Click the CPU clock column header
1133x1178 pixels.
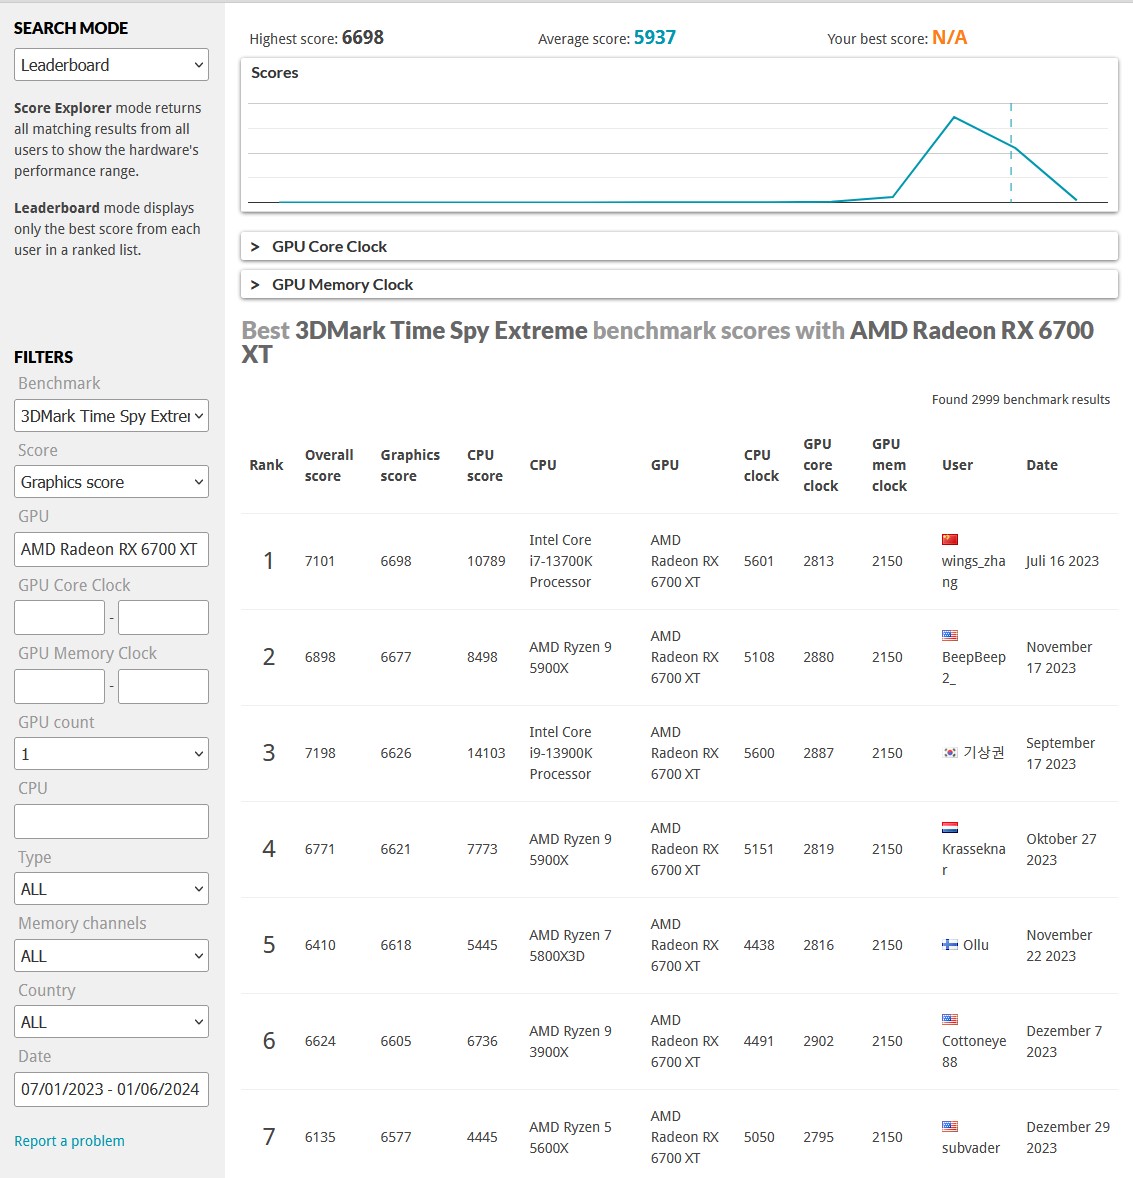[x=761, y=465]
